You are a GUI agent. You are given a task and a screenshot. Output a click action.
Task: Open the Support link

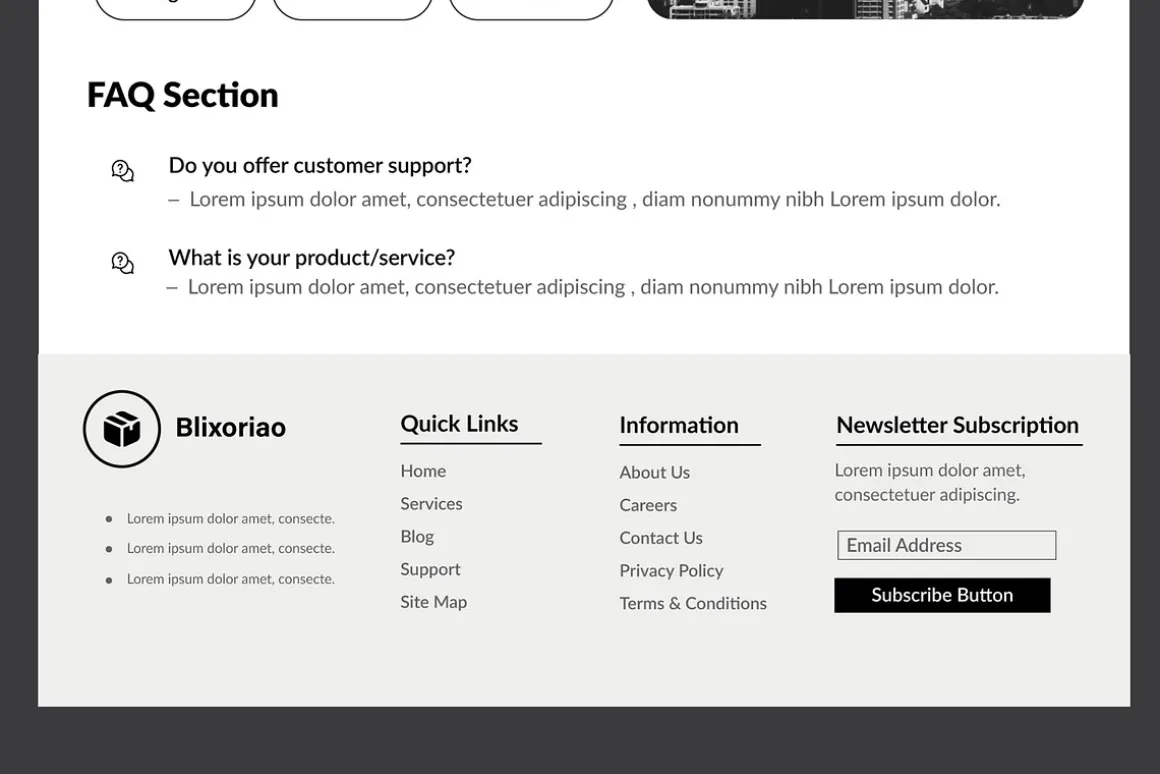click(x=431, y=569)
